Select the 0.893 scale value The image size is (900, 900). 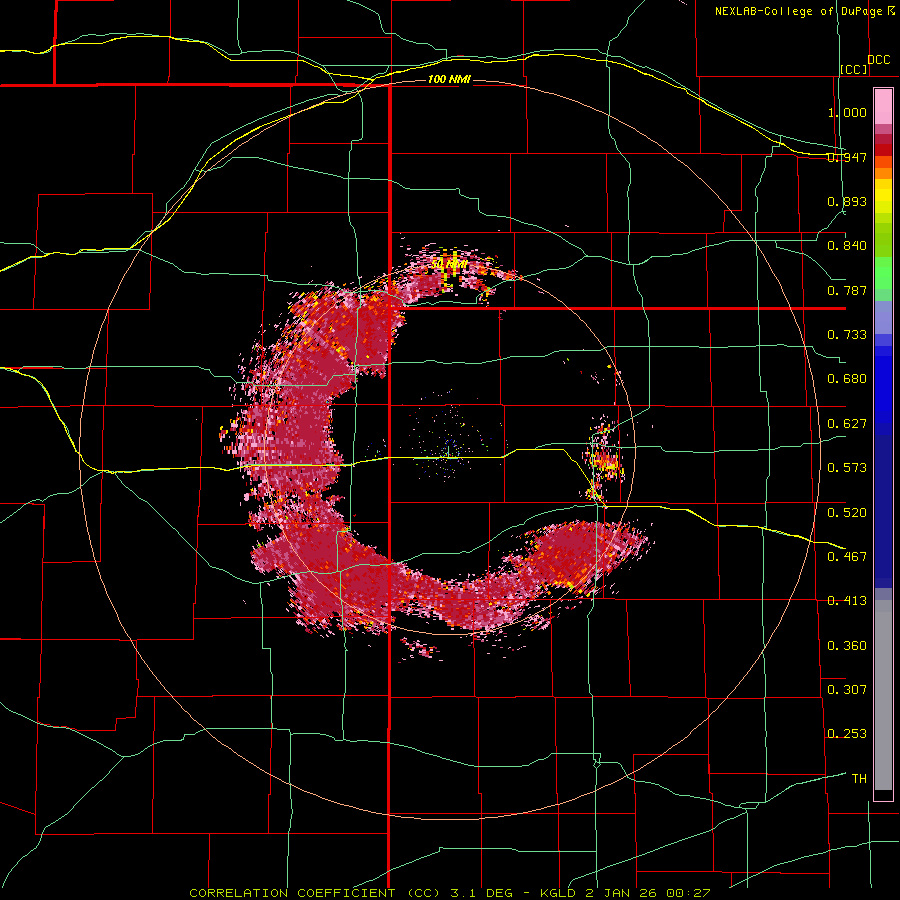[x=847, y=201]
